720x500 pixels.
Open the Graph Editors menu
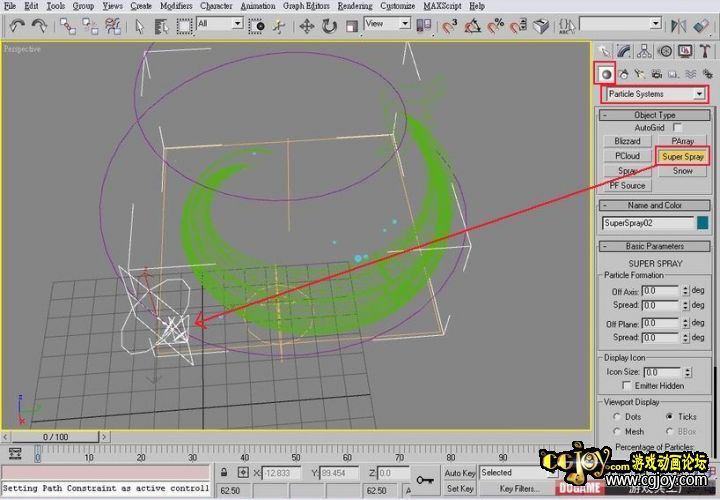[306, 6]
